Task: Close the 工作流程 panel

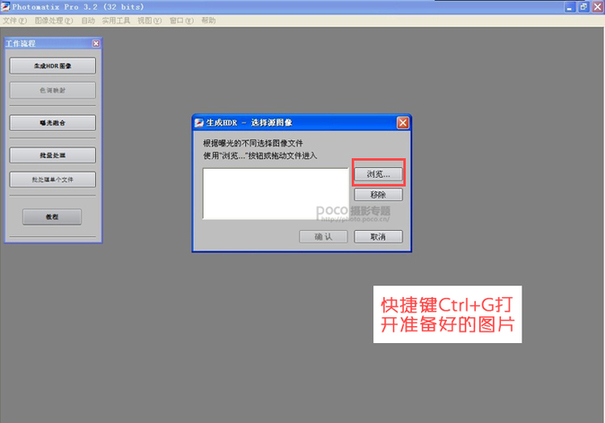Action: 95,44
